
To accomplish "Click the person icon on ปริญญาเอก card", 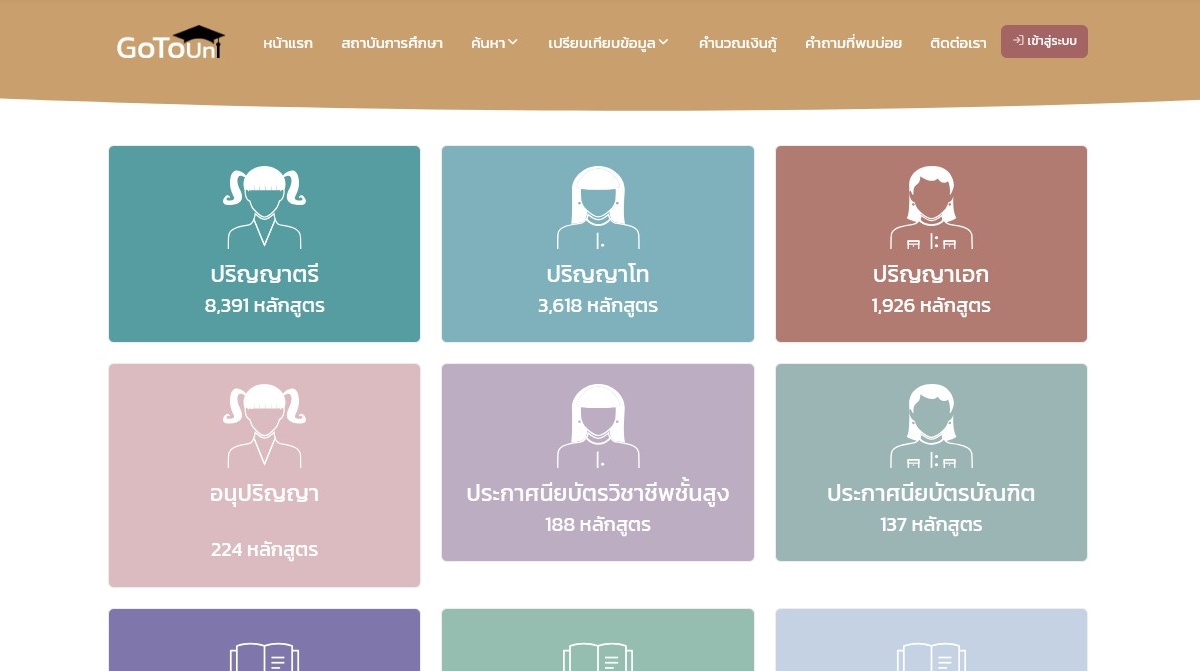I will [931, 207].
